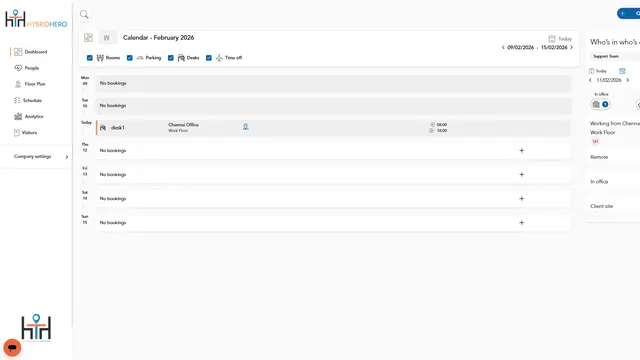Switch to week view icon

[107, 38]
